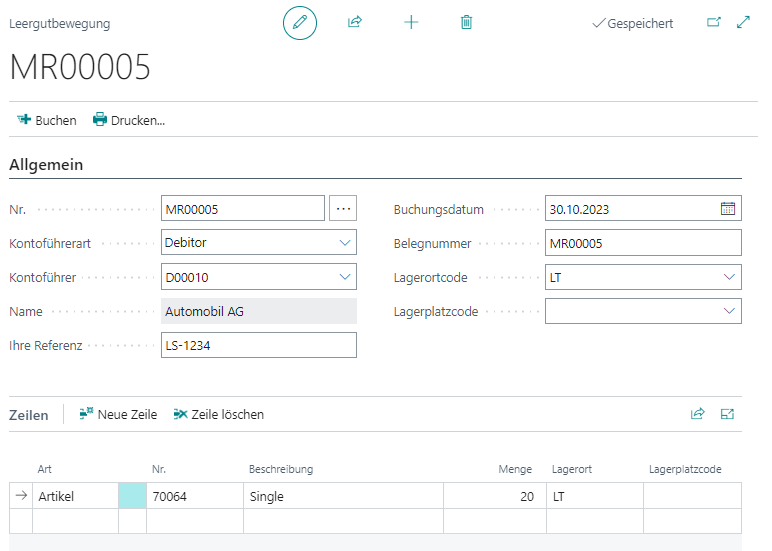Expand the Kontoführer dropdown
The image size is (772, 551).
(x=345, y=277)
